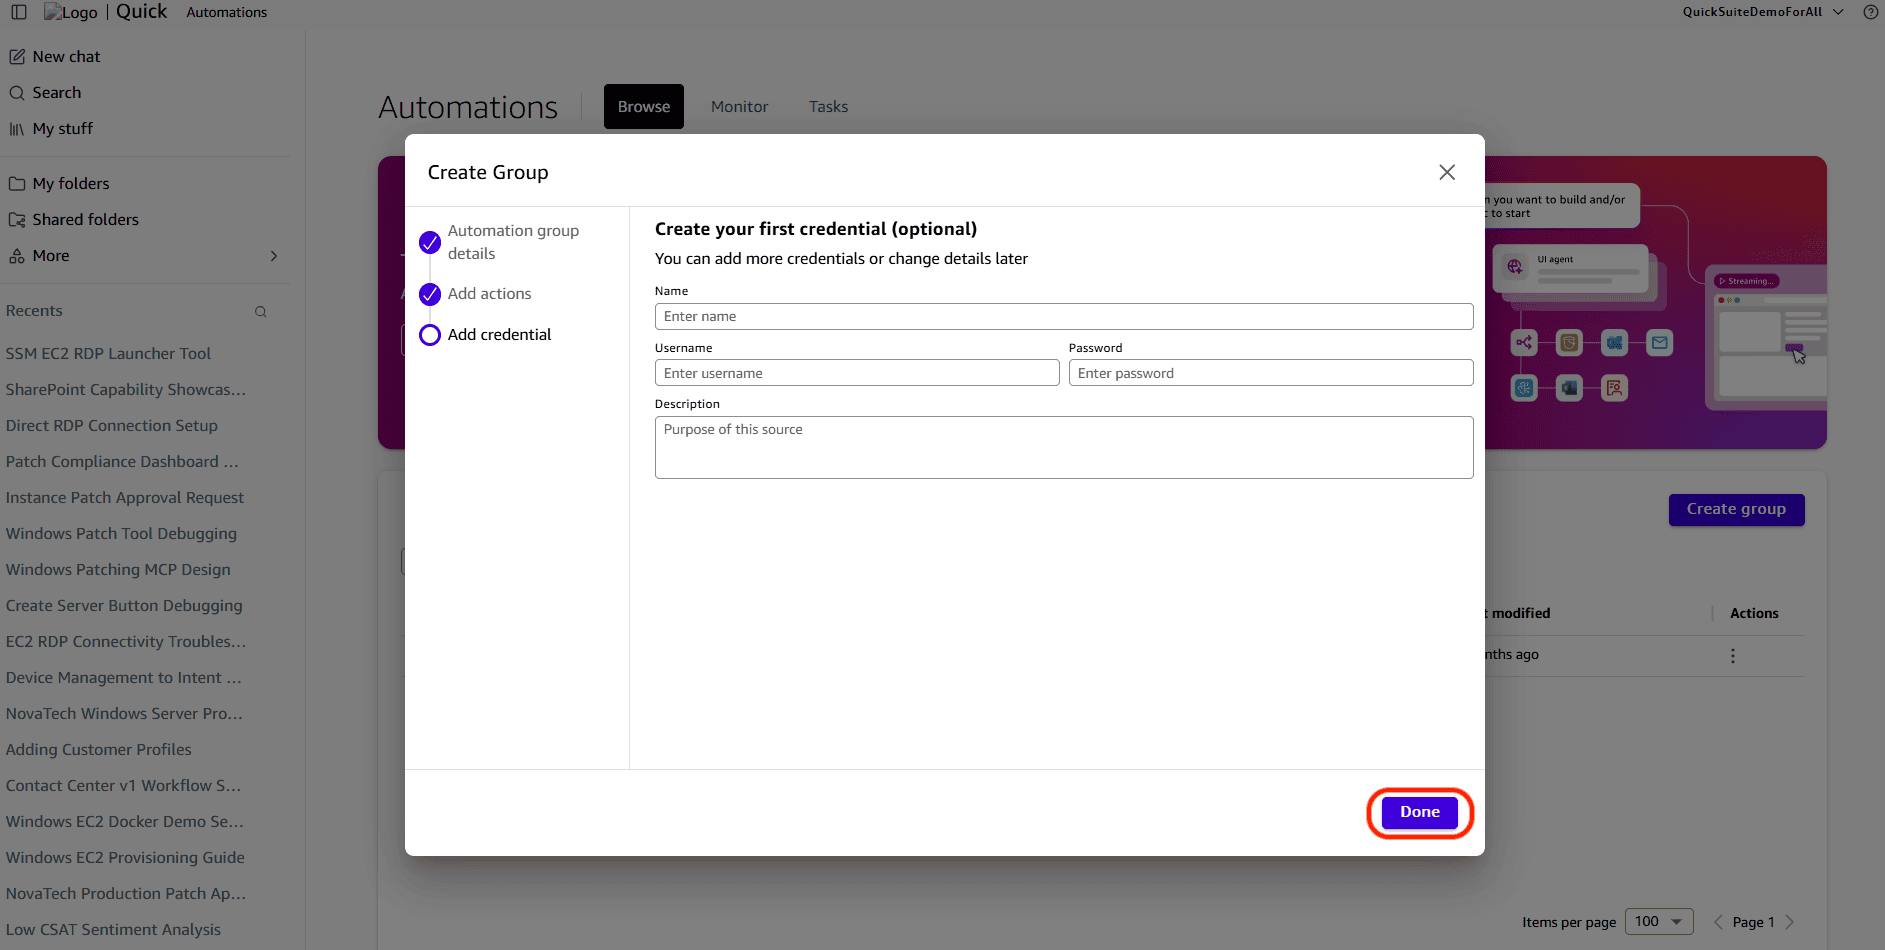1885x950 pixels.
Task: Open Patch Compliance Dashboard chat
Action: coord(122,462)
